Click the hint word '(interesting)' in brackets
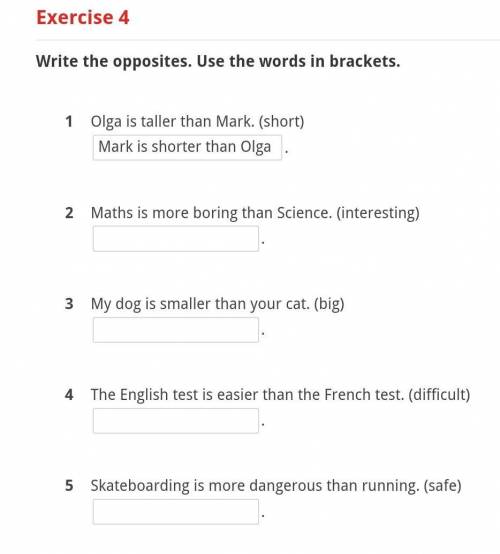Image resolution: width=500 pixels, height=554 pixels. coord(378,213)
